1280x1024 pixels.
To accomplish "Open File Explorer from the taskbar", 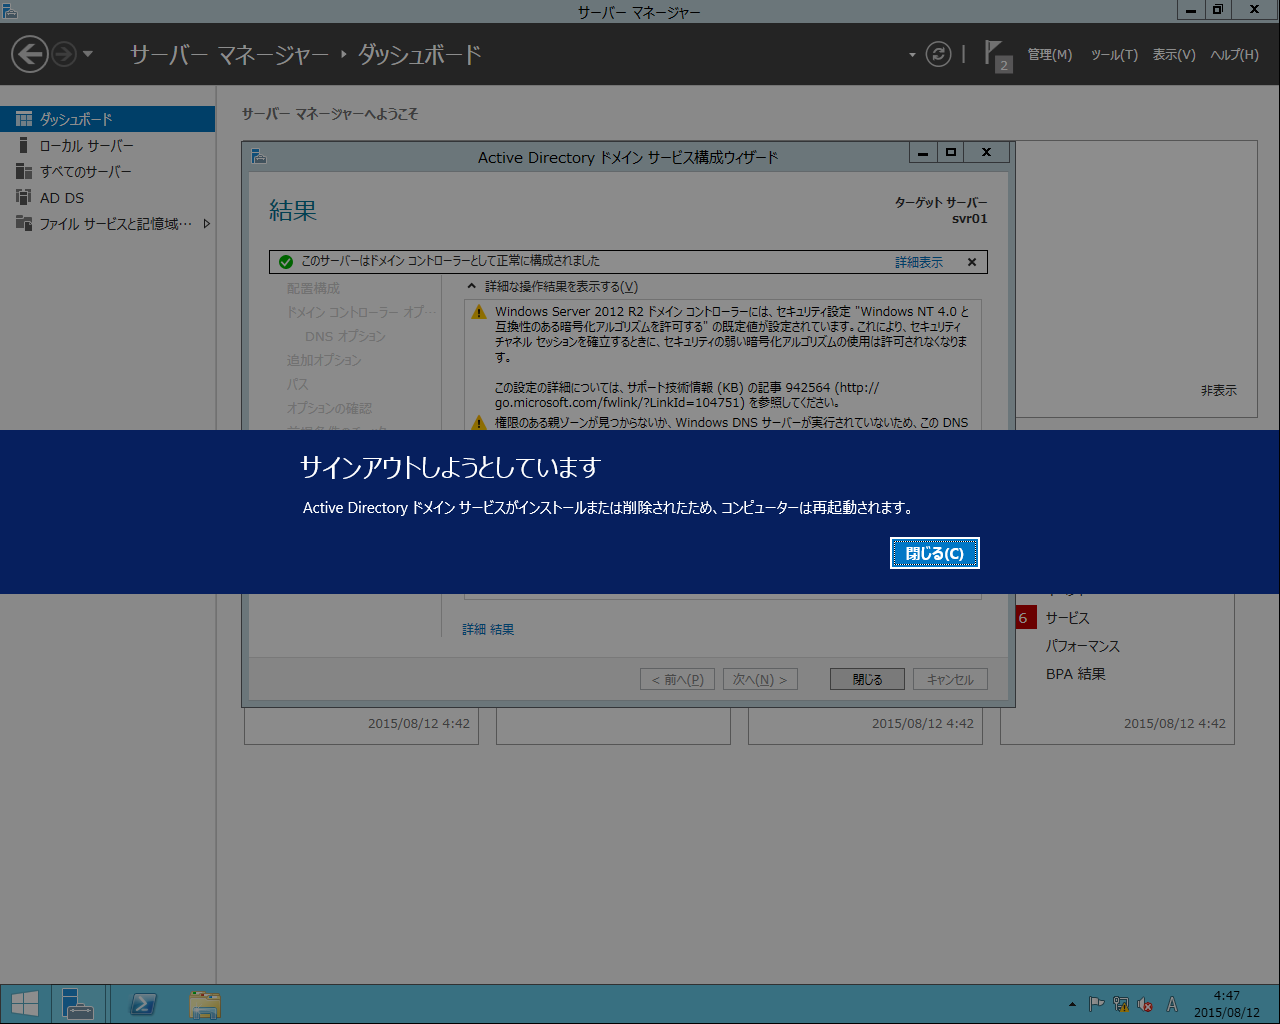I will coord(205,1004).
